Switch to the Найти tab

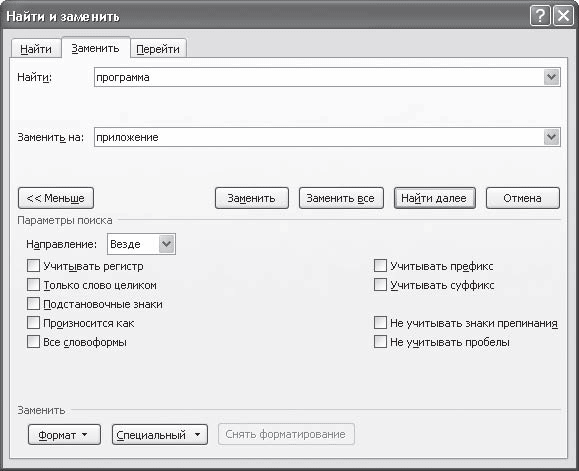point(36,49)
